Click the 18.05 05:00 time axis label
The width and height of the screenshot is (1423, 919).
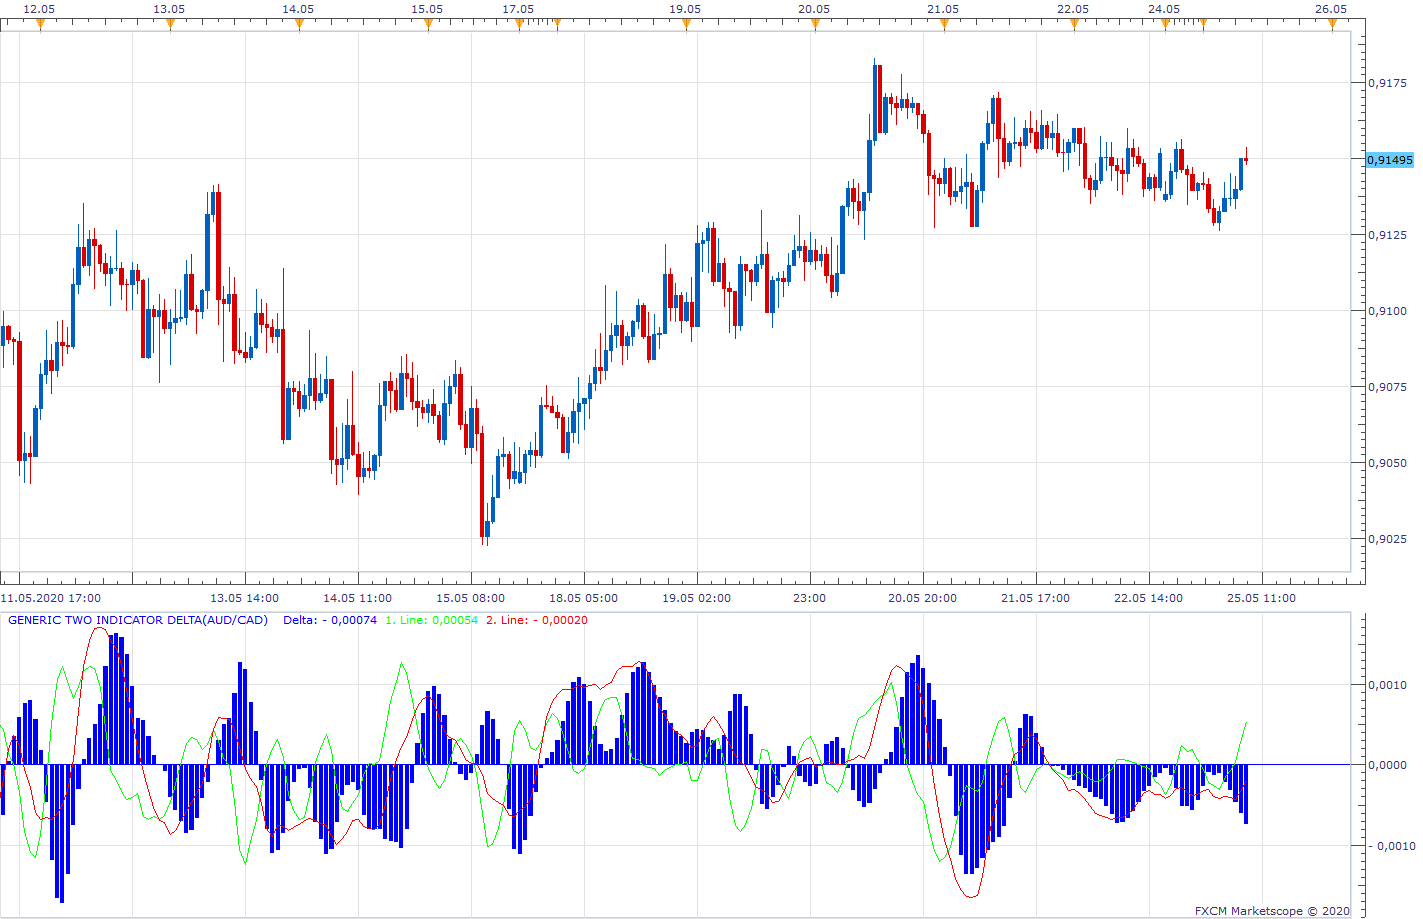(584, 598)
